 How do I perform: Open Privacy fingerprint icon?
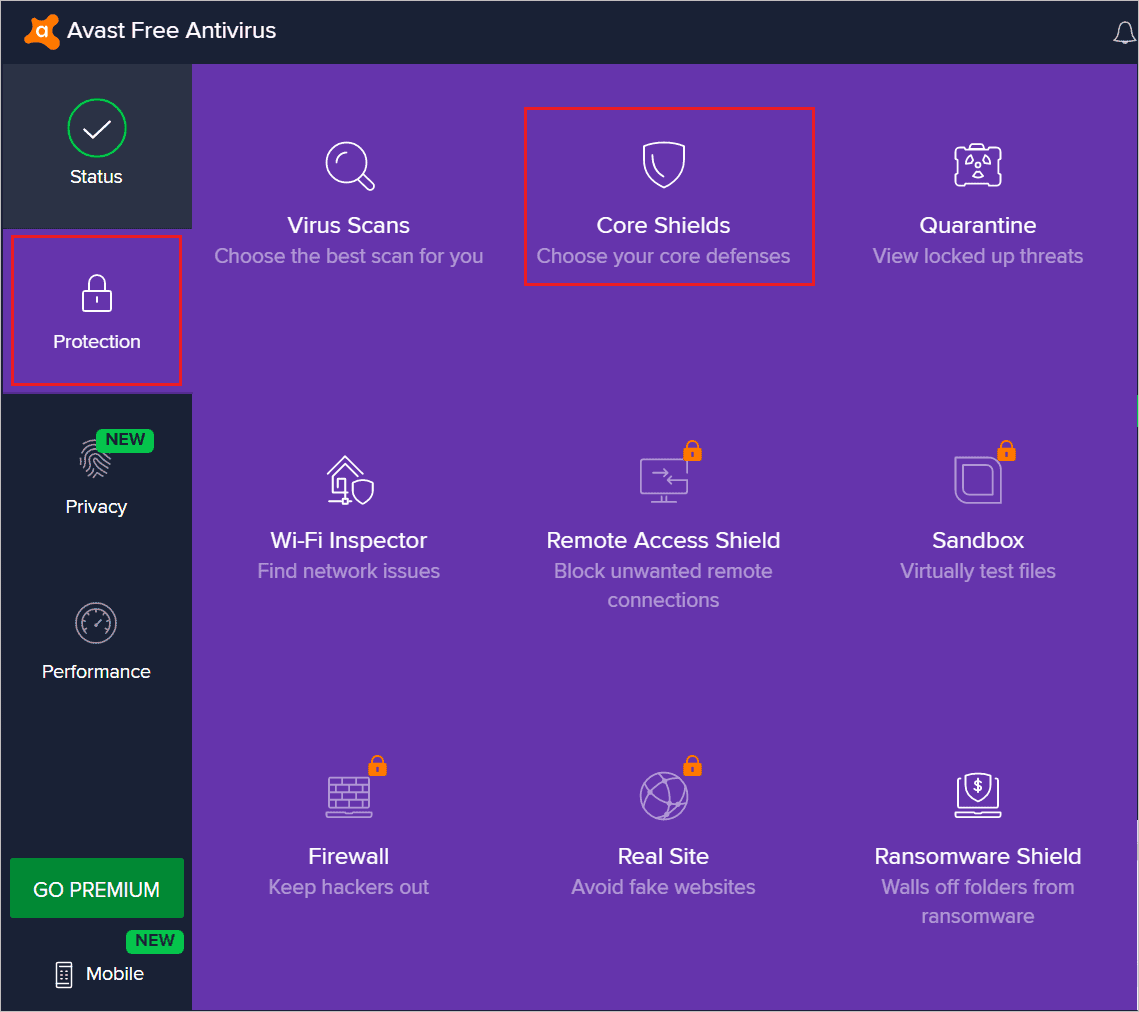point(95,459)
